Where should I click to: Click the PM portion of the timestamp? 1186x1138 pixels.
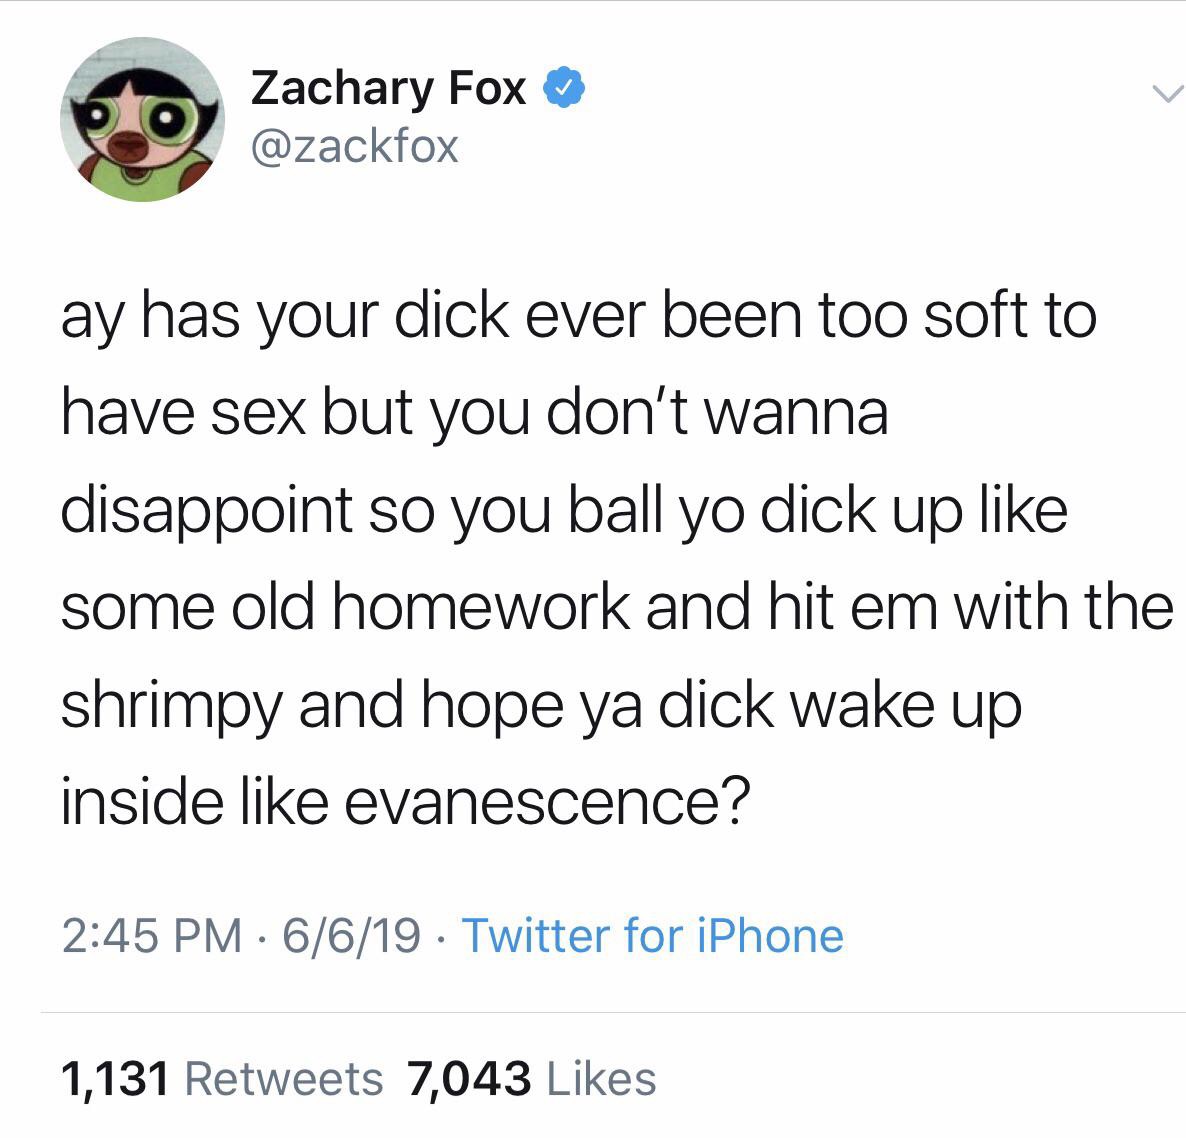[207, 936]
